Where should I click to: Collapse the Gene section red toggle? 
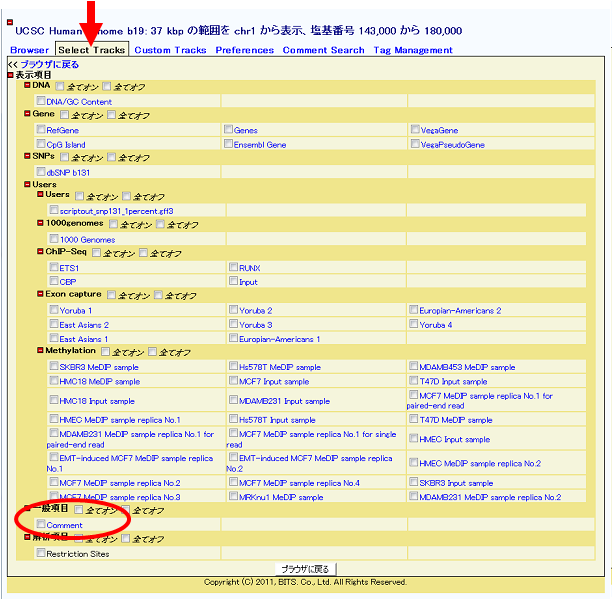27,114
